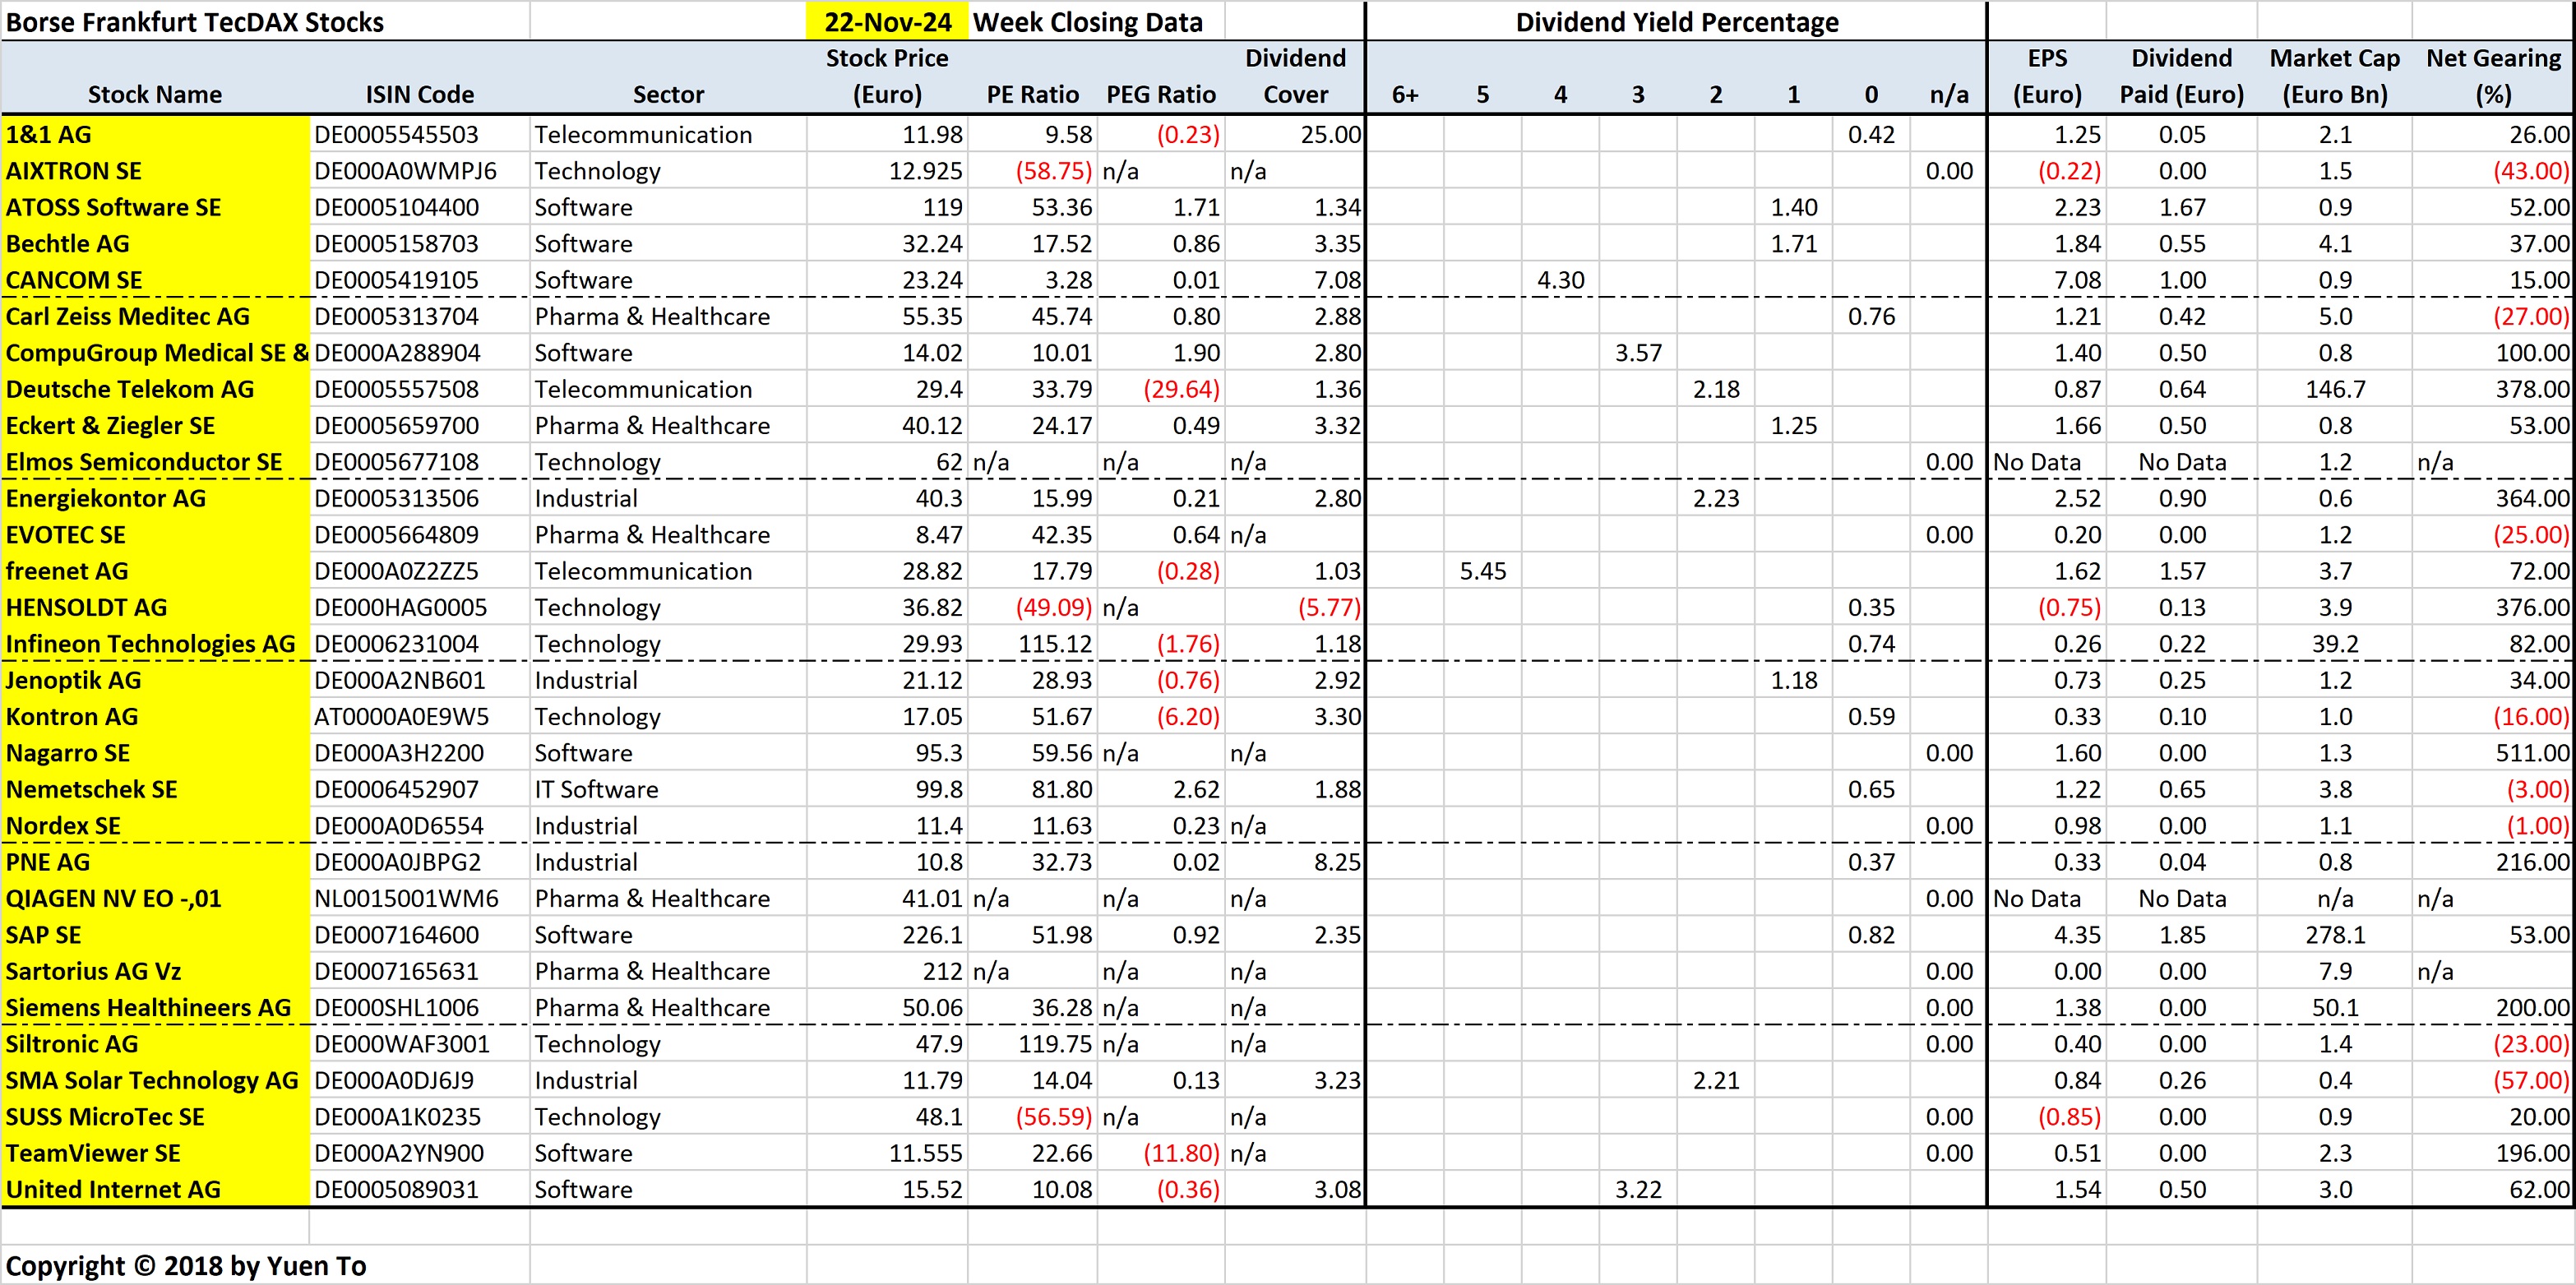This screenshot has height=1285, width=2576.
Task: Select Siltronic AG stock name
Action: click(x=155, y=1044)
